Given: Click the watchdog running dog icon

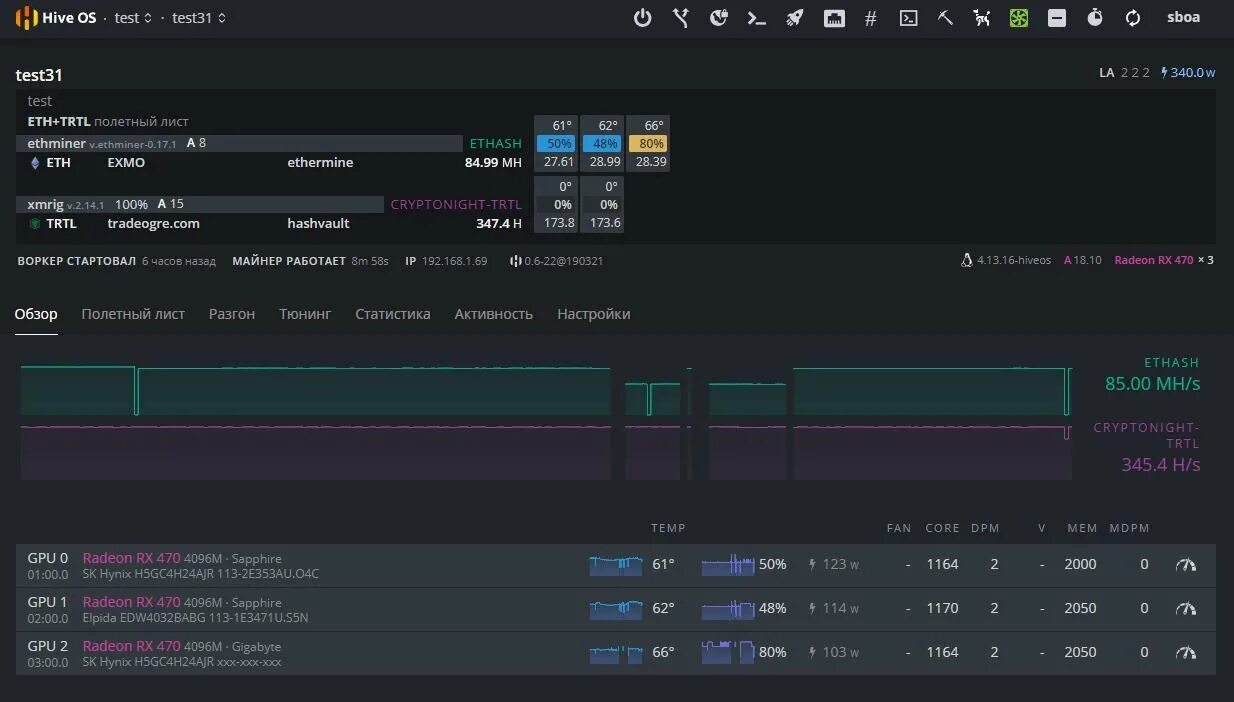Looking at the screenshot, I should [x=982, y=18].
